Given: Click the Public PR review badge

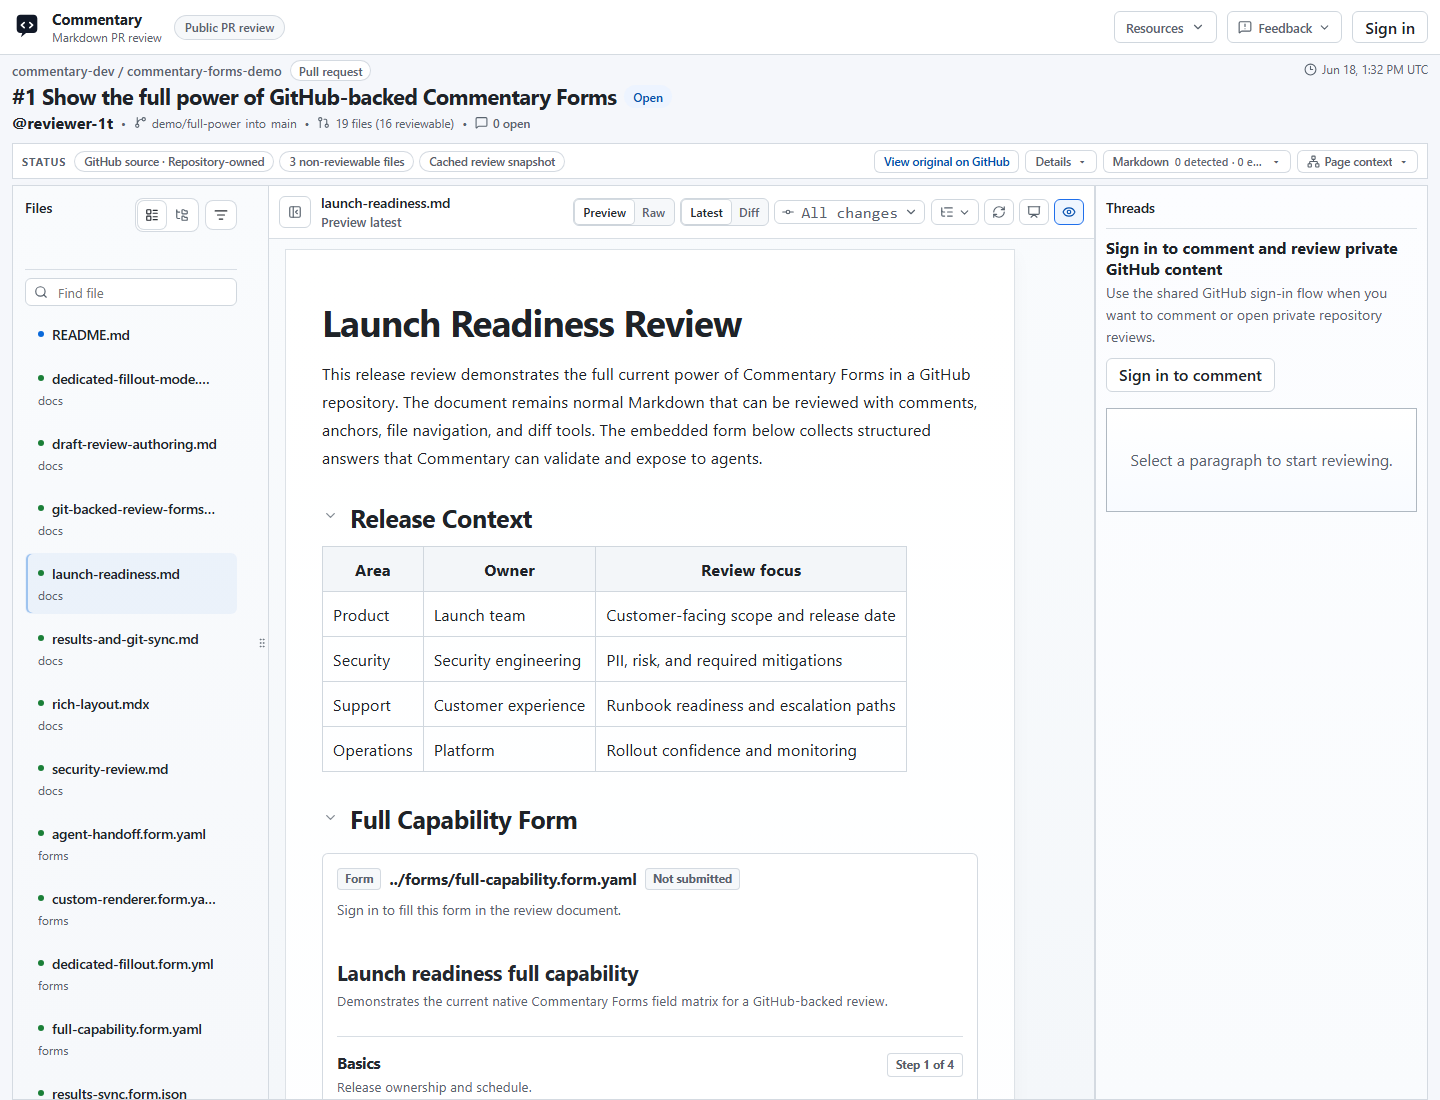Looking at the screenshot, I should (229, 28).
